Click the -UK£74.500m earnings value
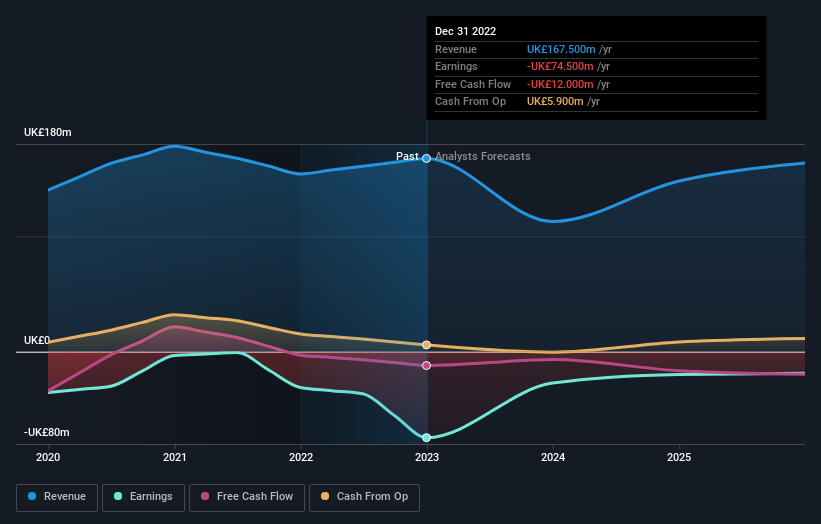 pos(560,66)
